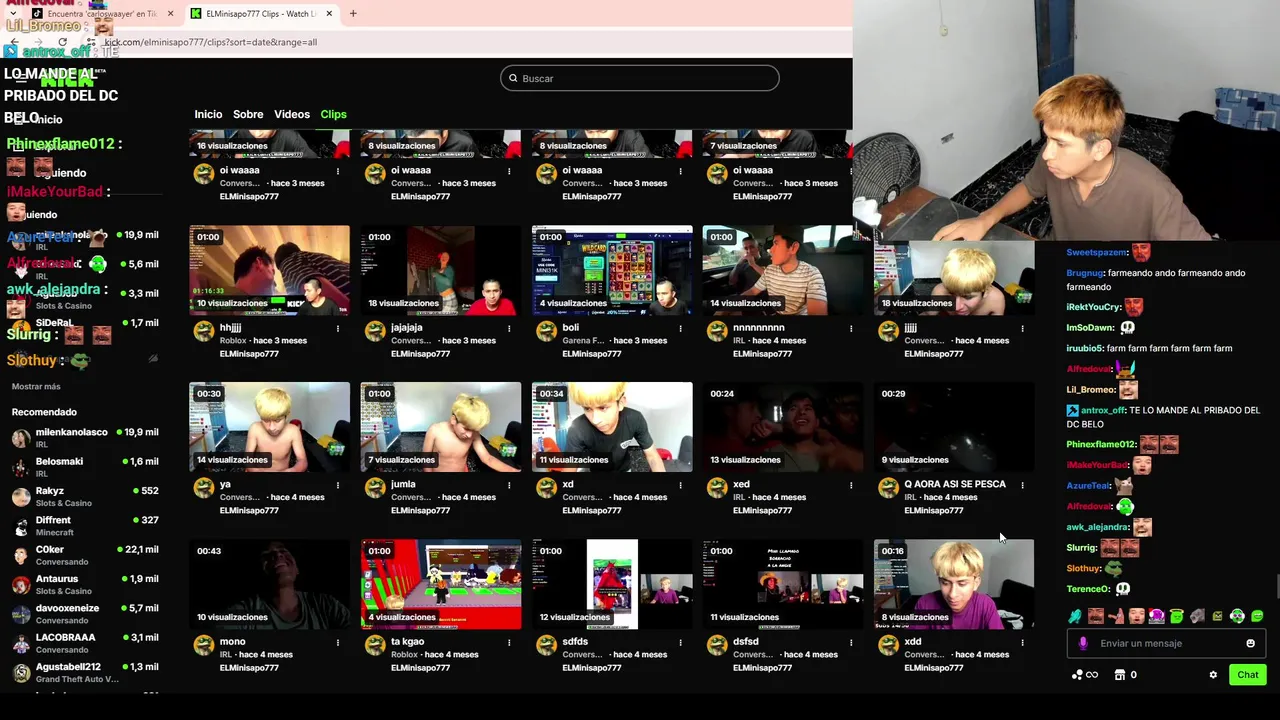The width and height of the screenshot is (1280, 720).
Task: Open a new browser tab
Action: 353,13
